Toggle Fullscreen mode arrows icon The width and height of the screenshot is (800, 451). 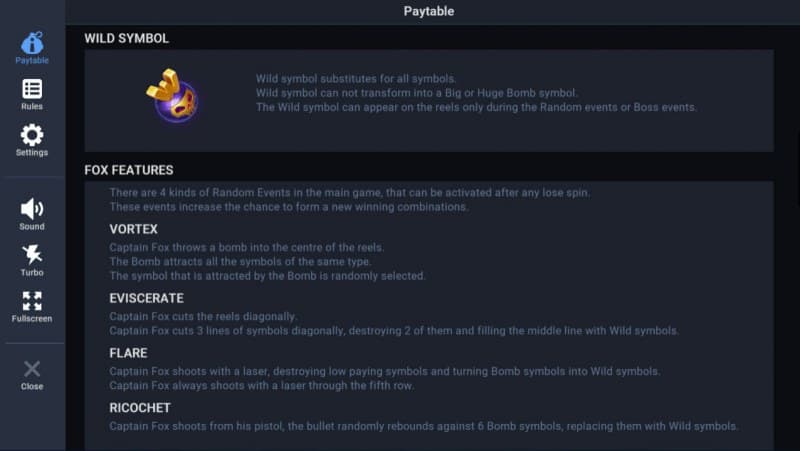click(32, 302)
